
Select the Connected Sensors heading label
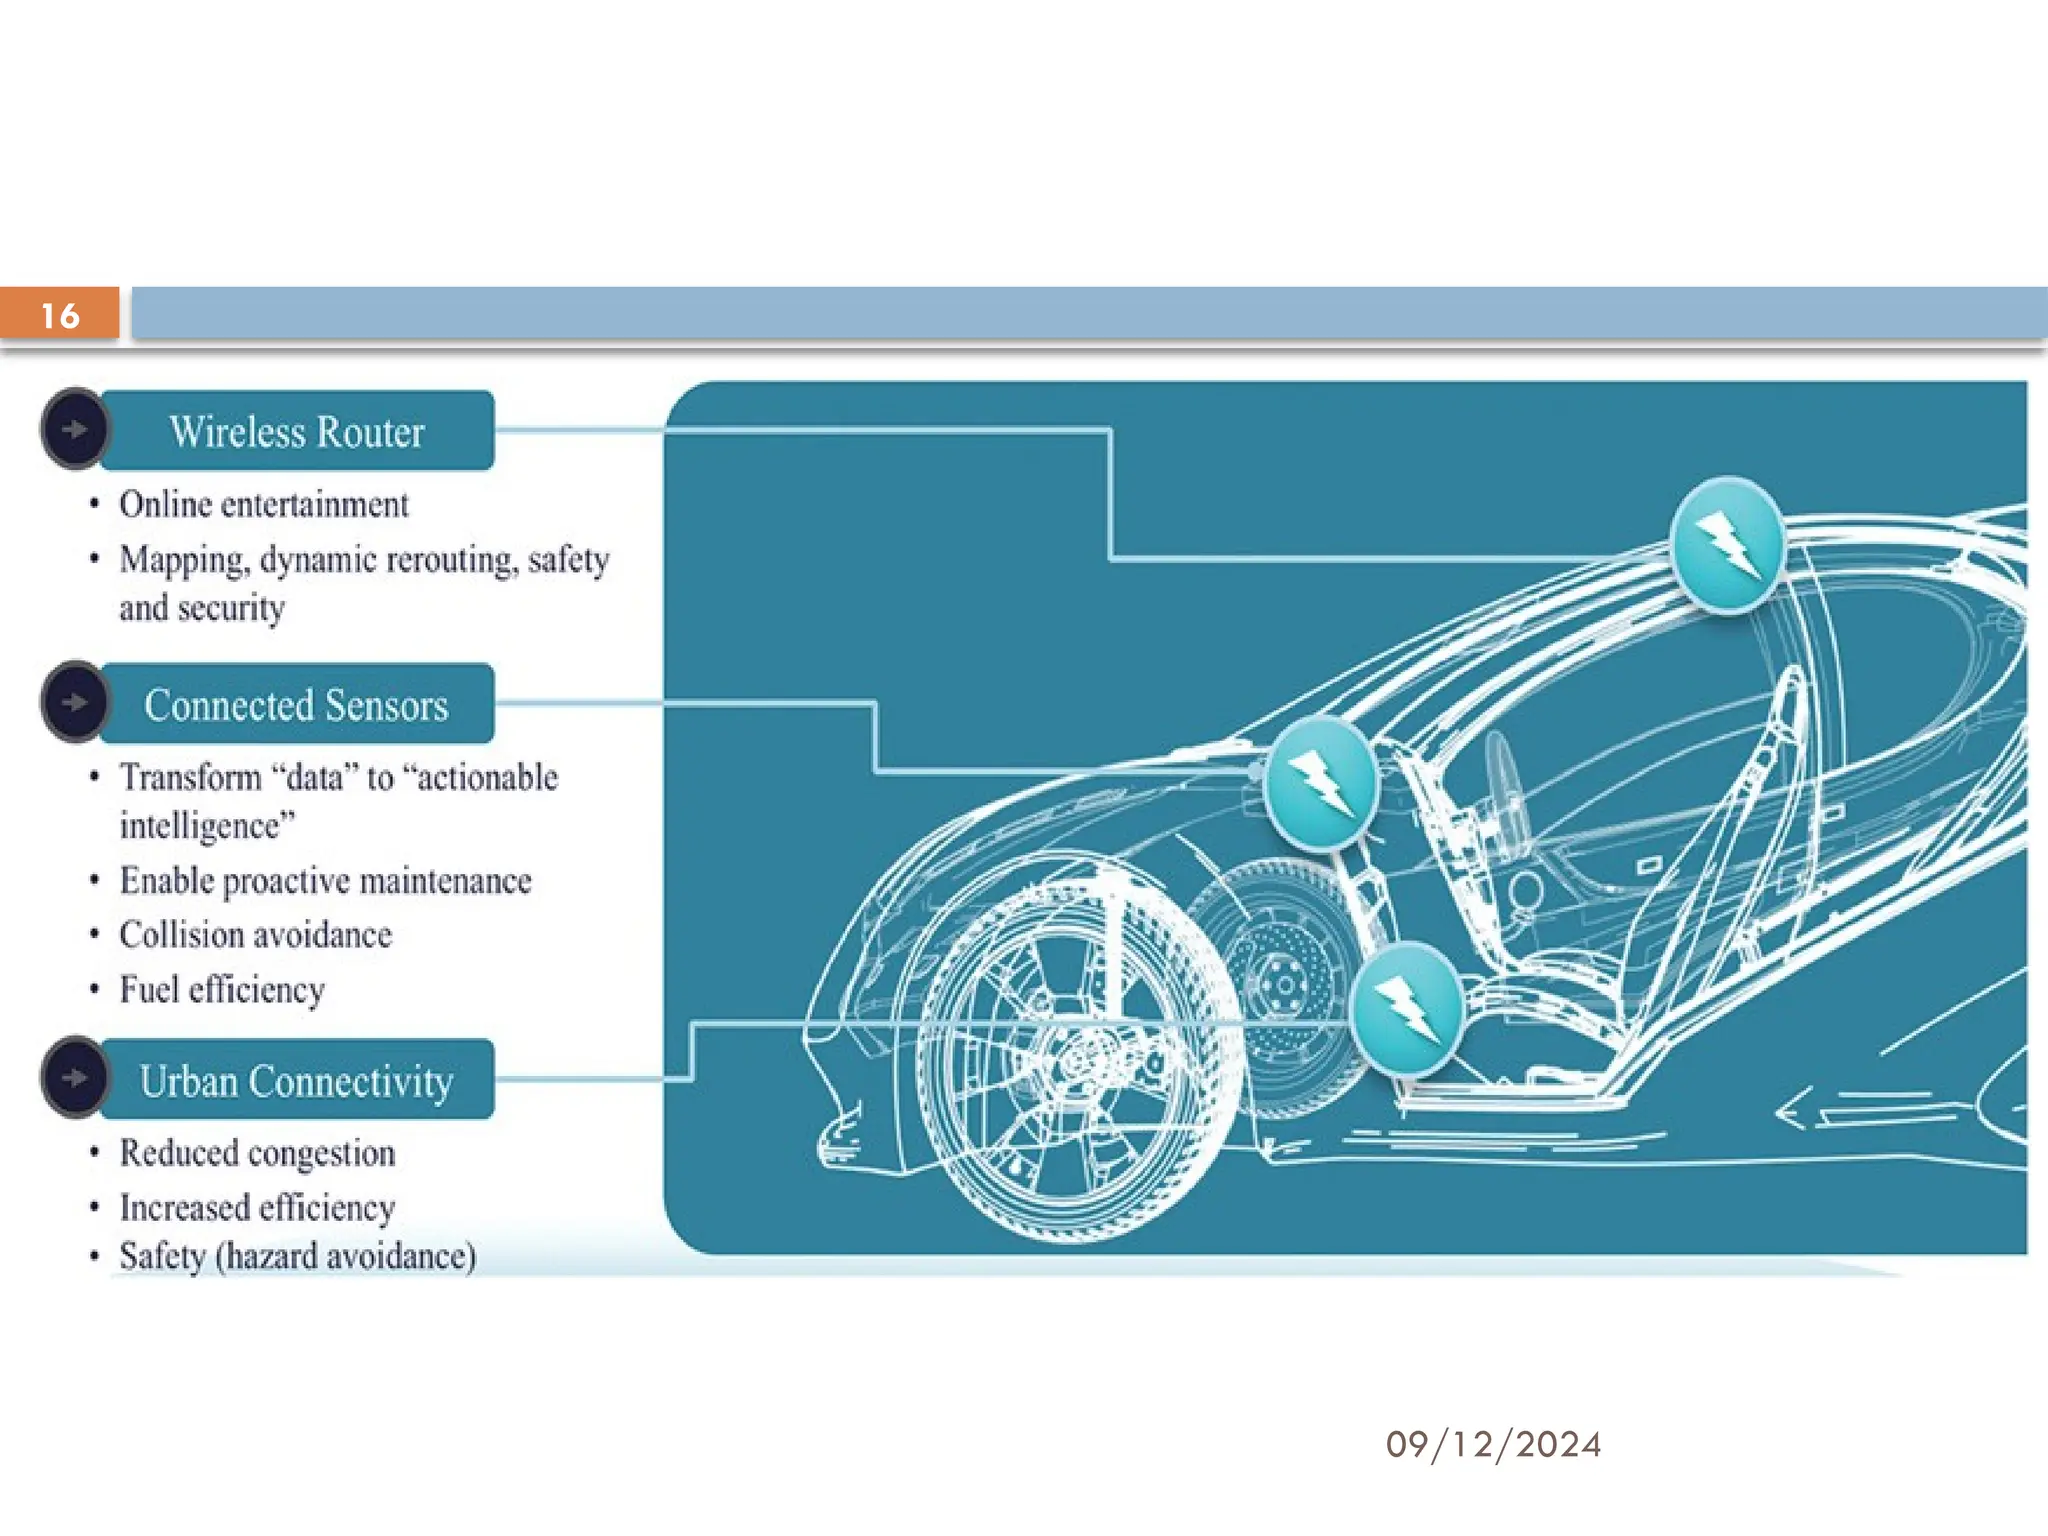click(x=297, y=705)
